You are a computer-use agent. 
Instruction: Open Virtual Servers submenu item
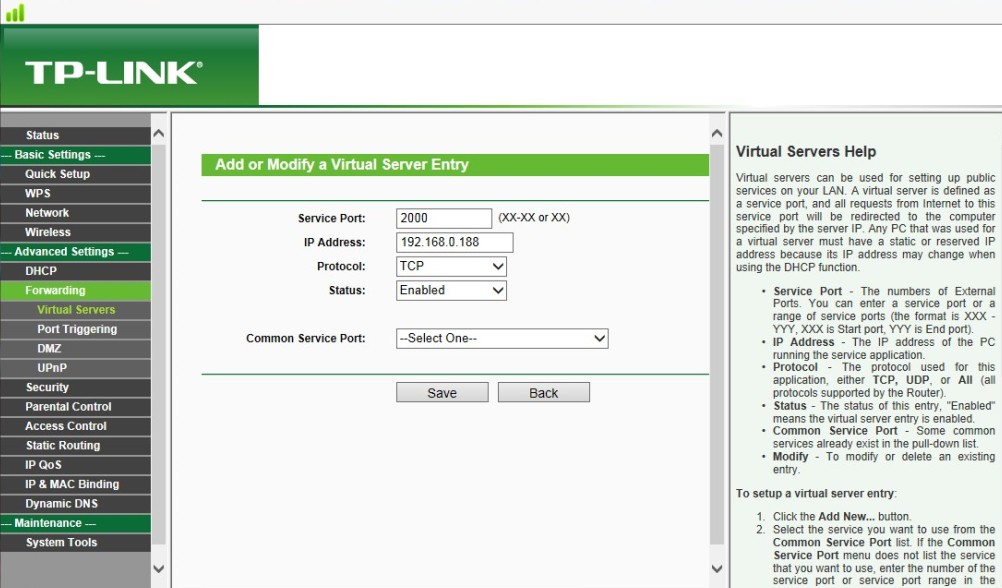click(x=76, y=310)
